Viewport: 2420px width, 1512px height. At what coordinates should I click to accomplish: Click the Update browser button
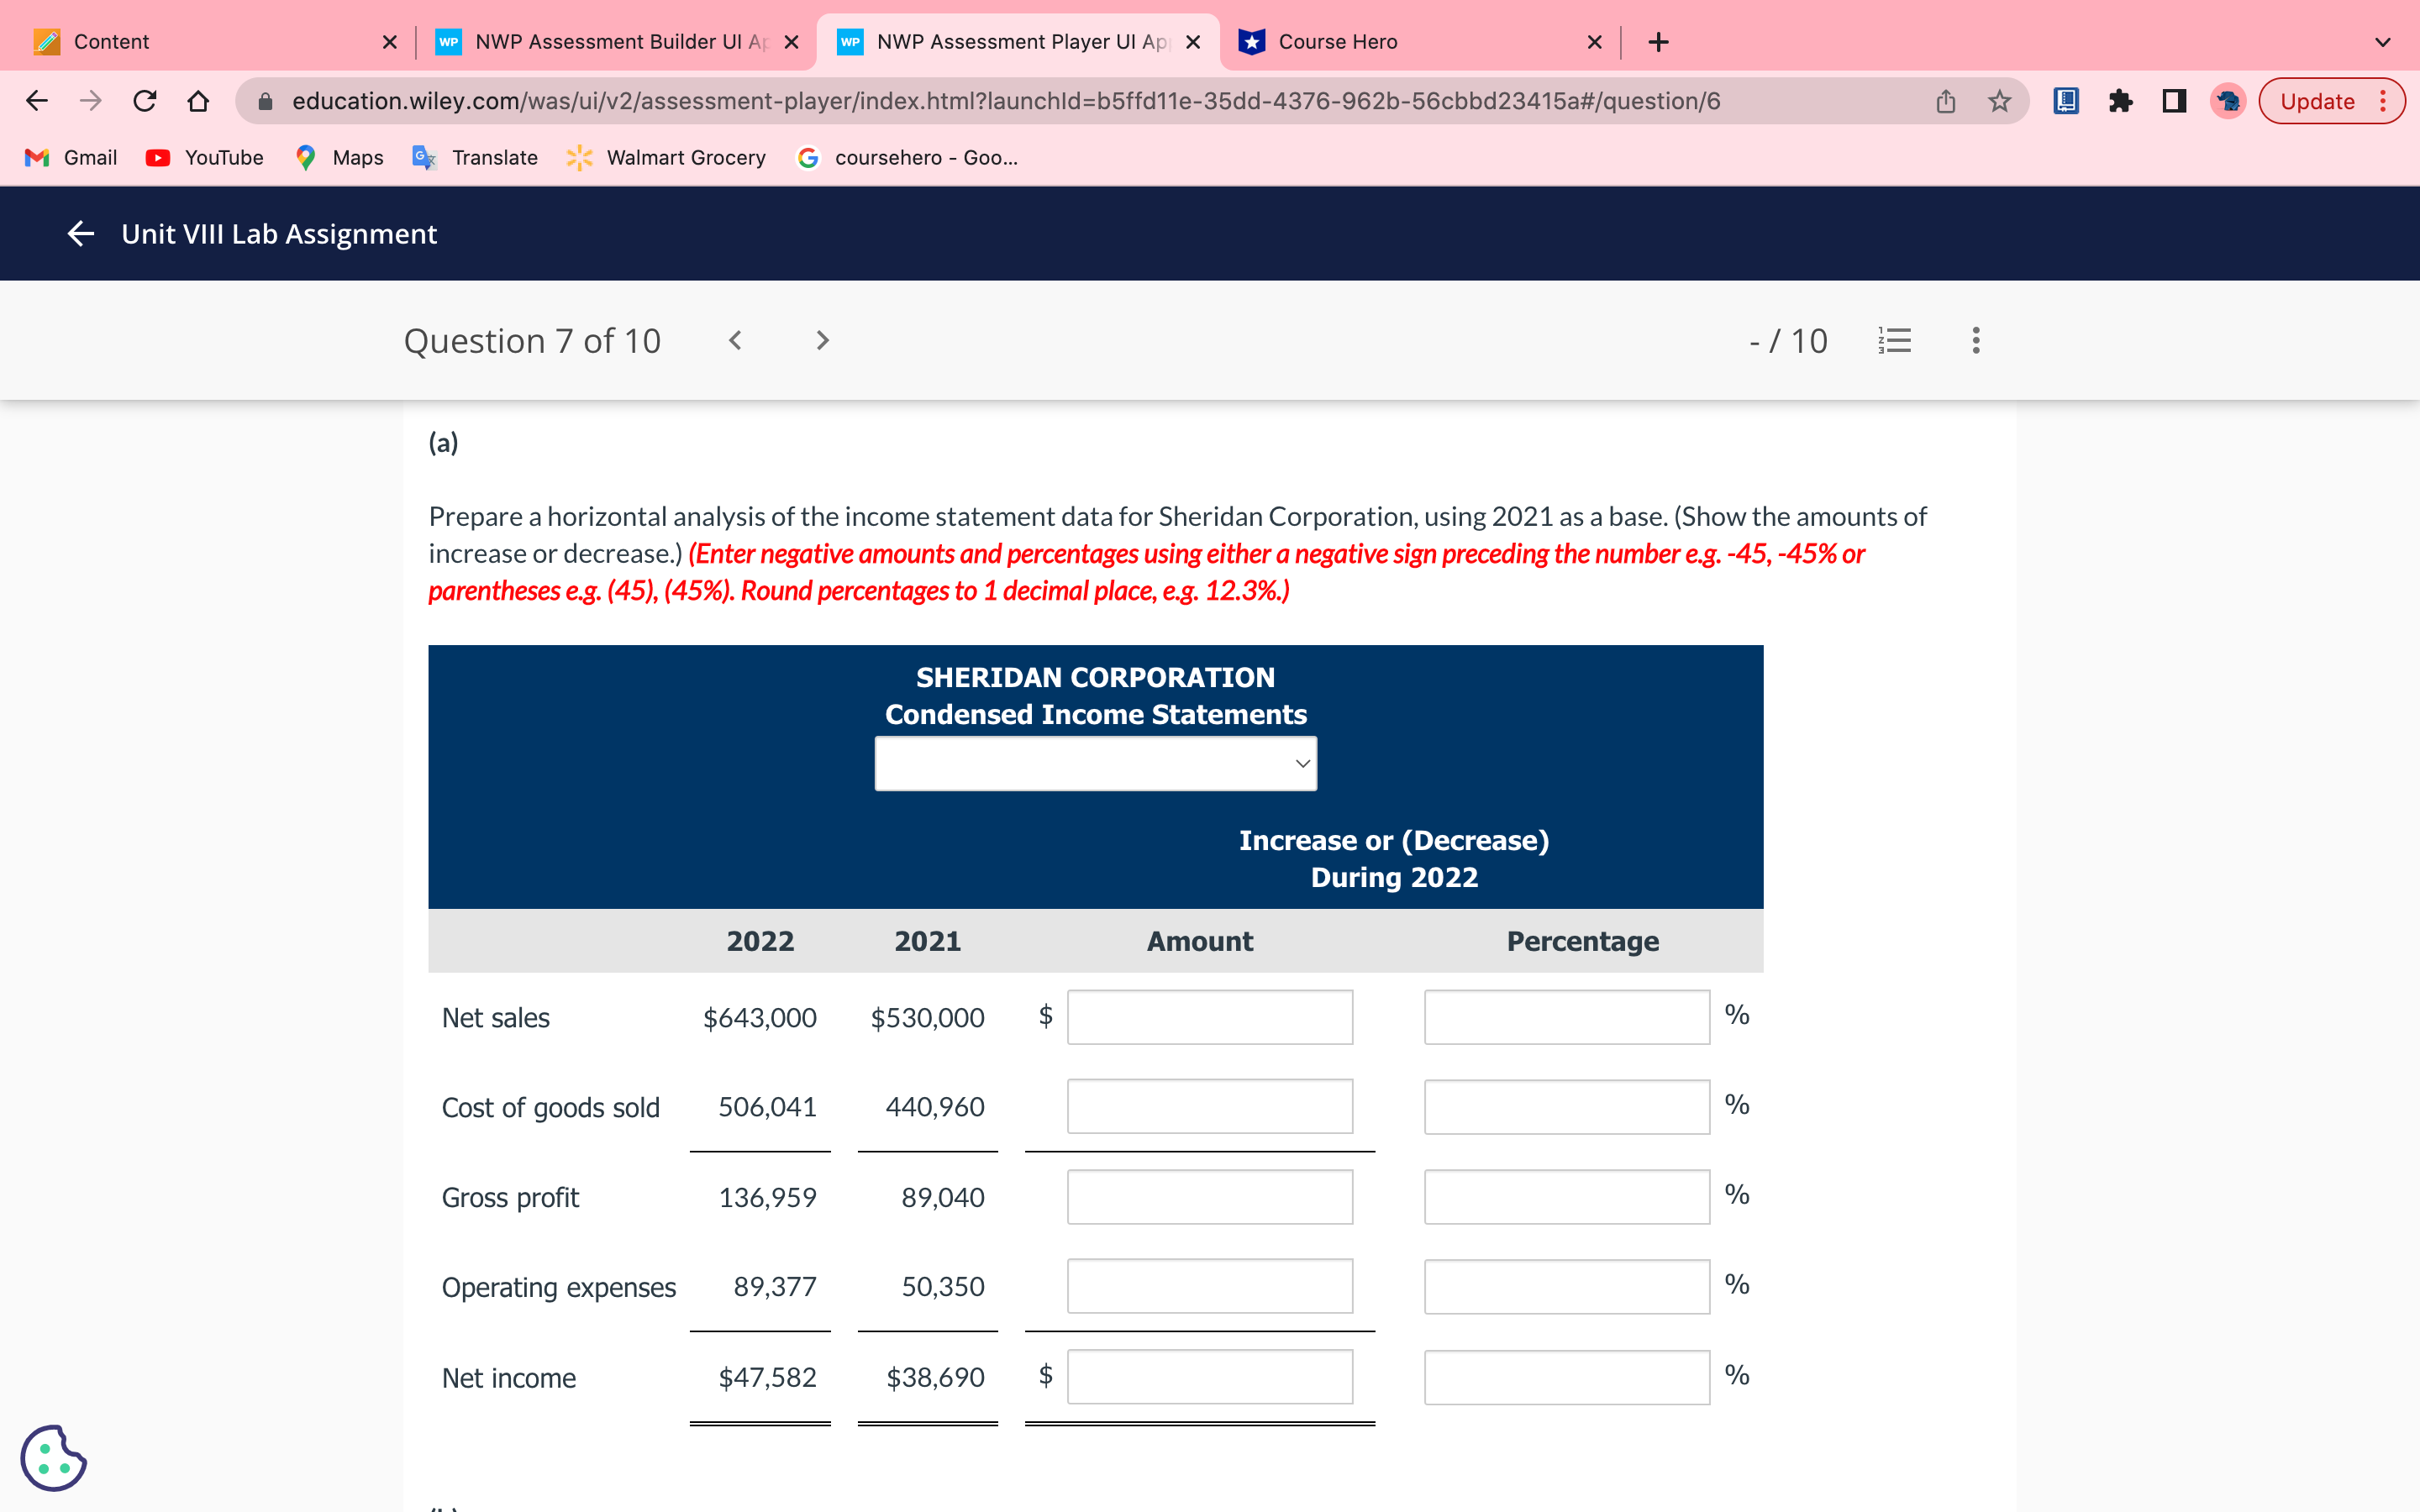tap(2322, 100)
